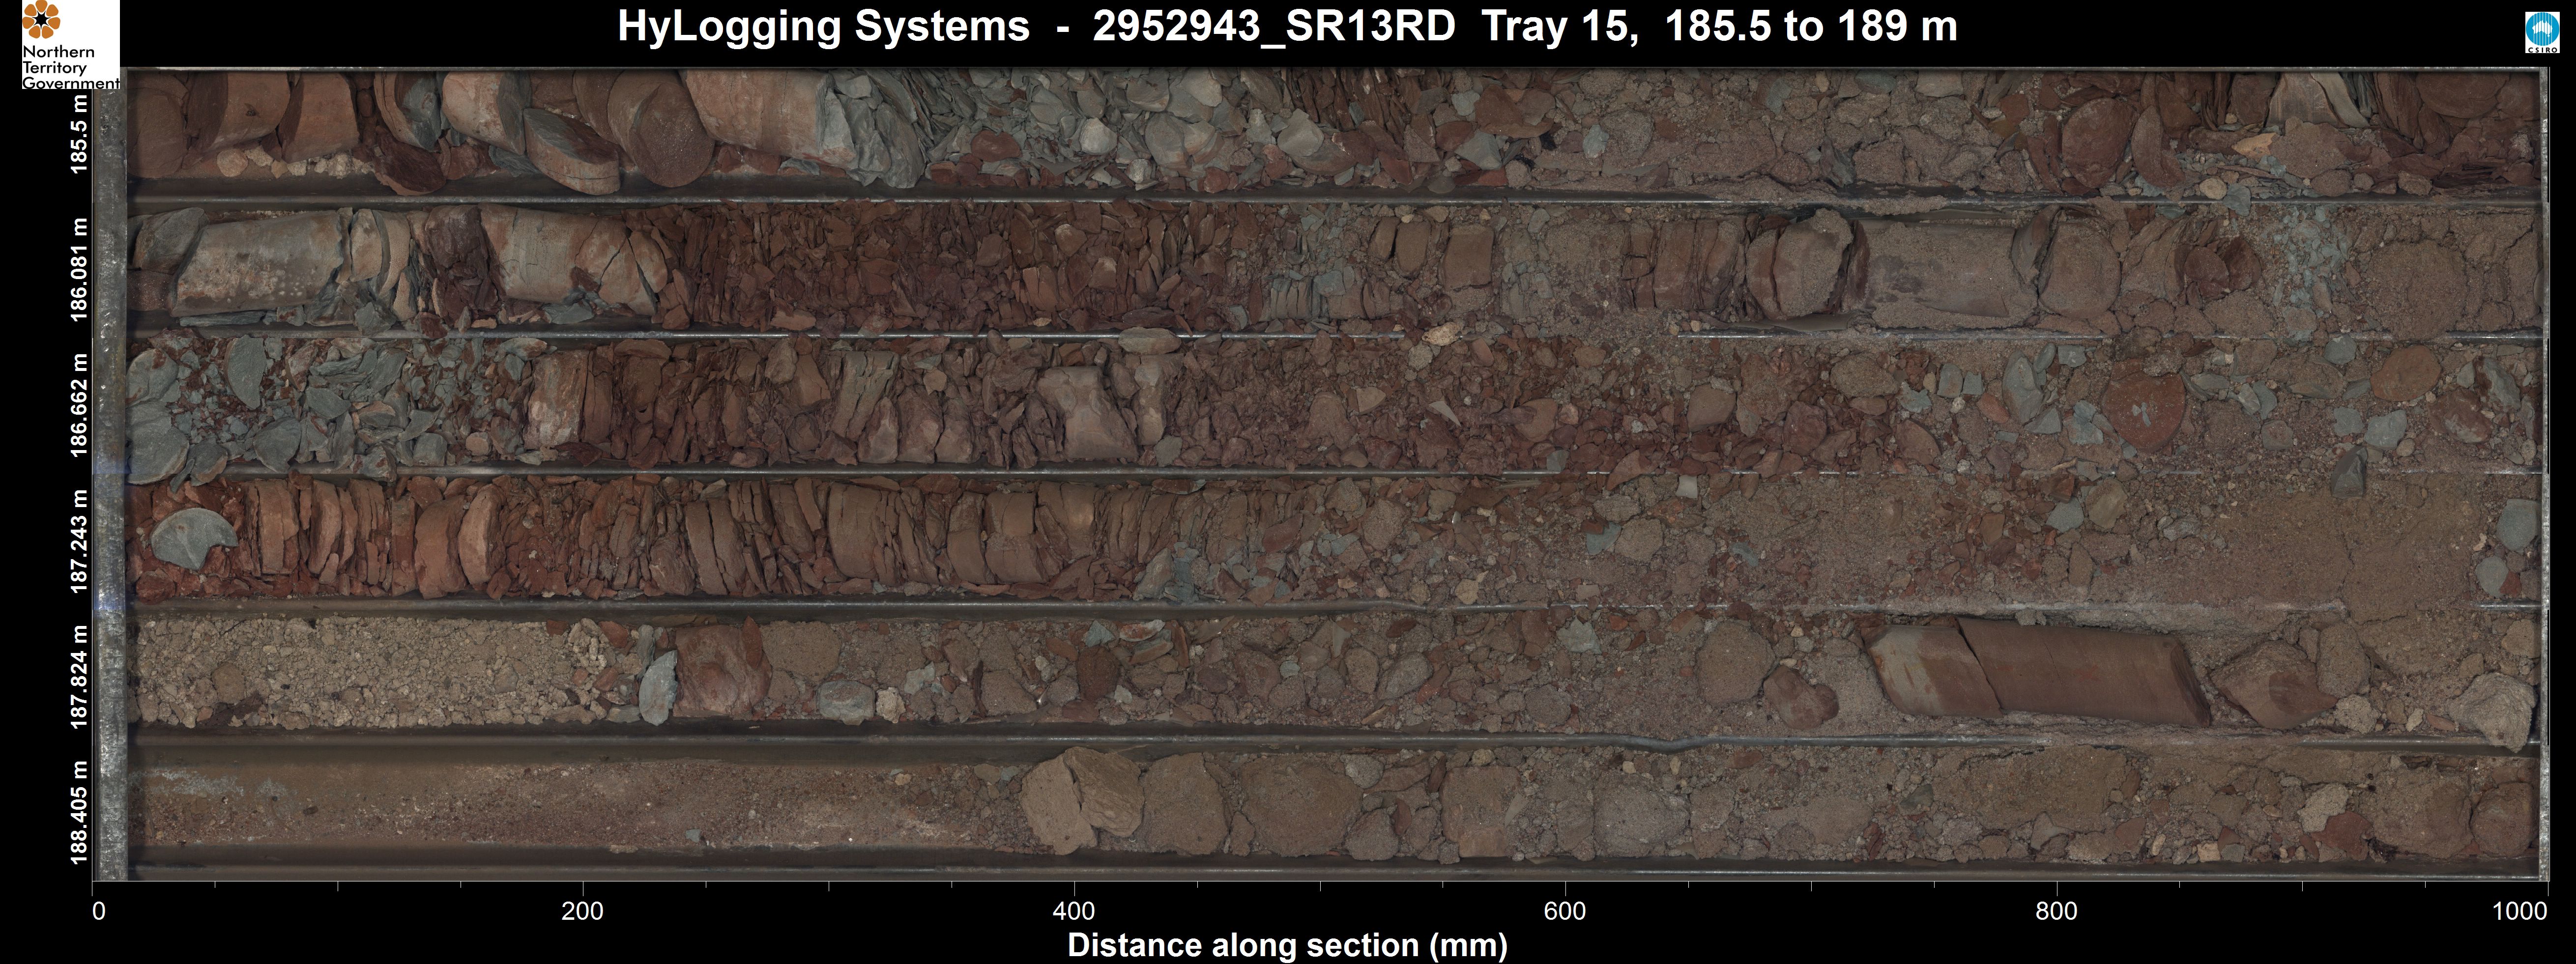Click the 186.081 m depth label
This screenshot has width=2576, height=964.
pyautogui.click(x=80, y=270)
